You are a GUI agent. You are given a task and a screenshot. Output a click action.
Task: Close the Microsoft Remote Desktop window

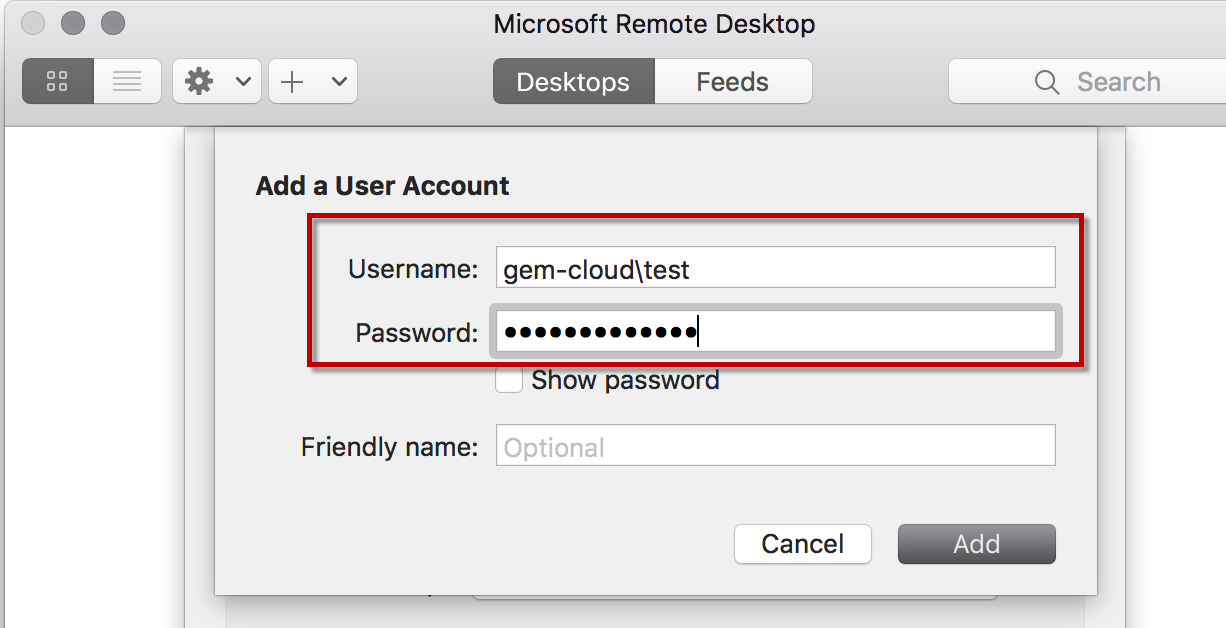pos(31,22)
